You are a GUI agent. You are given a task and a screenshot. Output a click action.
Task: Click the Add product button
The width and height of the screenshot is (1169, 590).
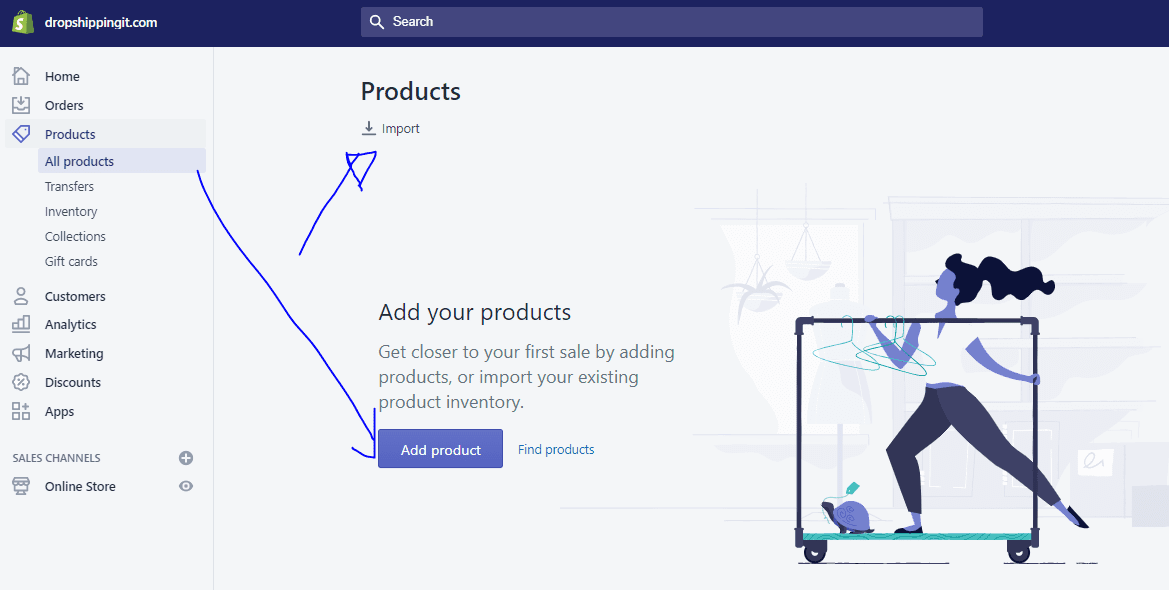point(441,449)
